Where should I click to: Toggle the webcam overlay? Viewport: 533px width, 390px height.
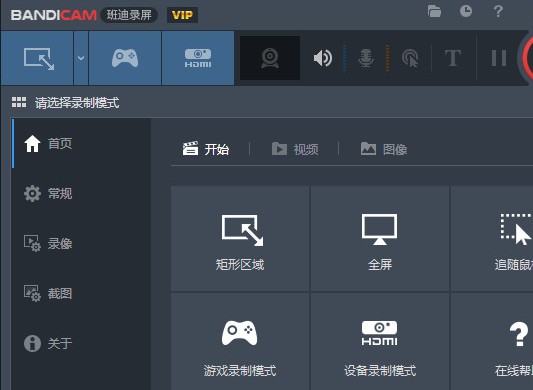270,58
